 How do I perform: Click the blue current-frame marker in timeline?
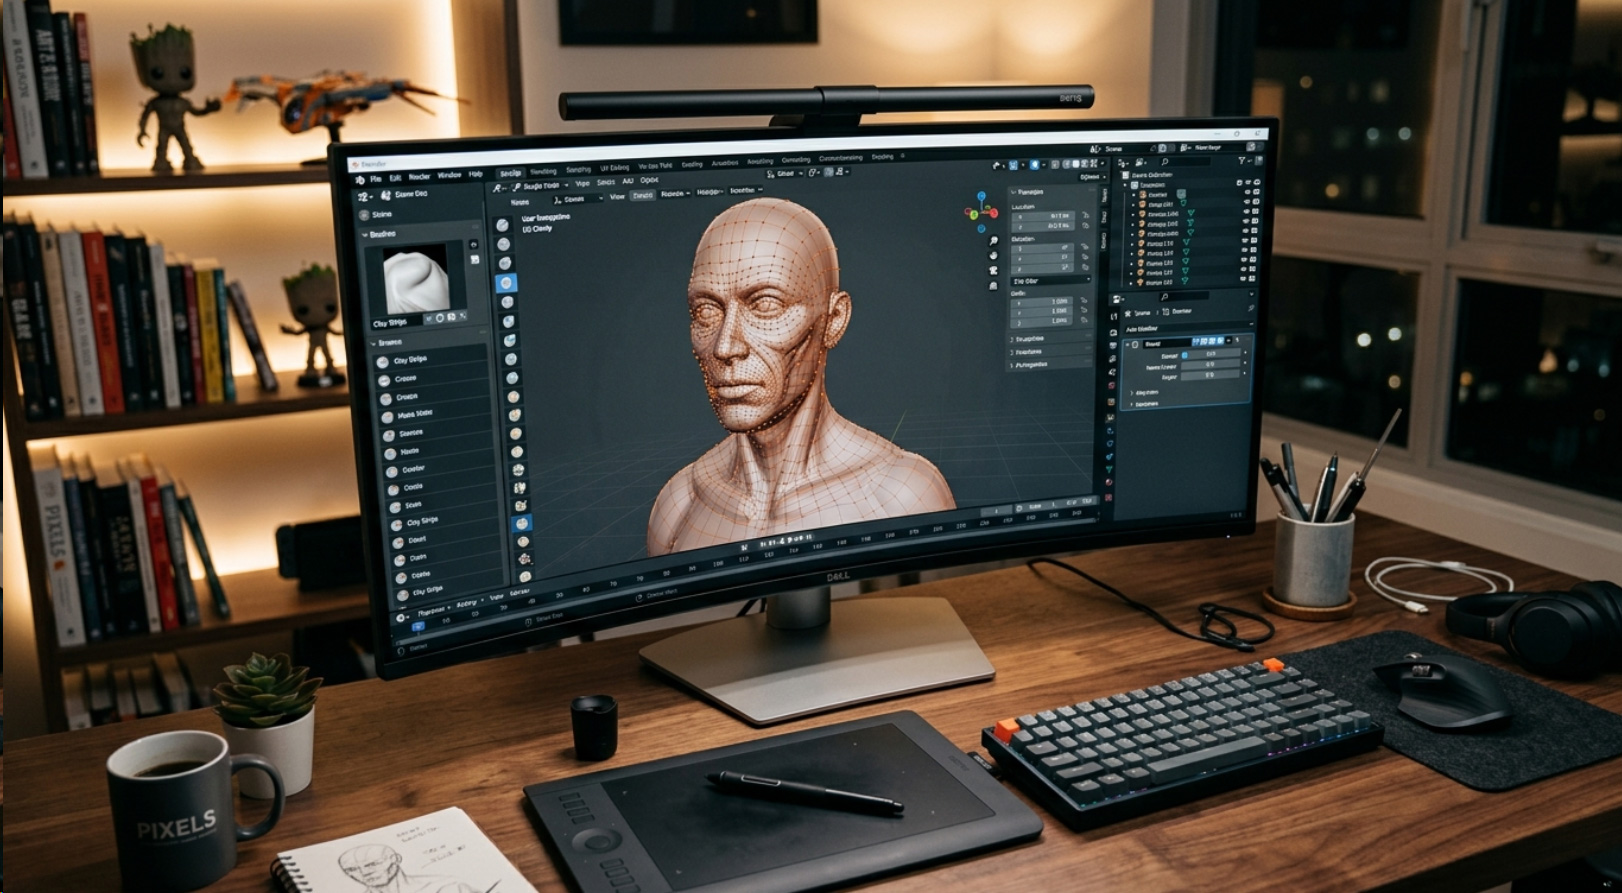(418, 626)
